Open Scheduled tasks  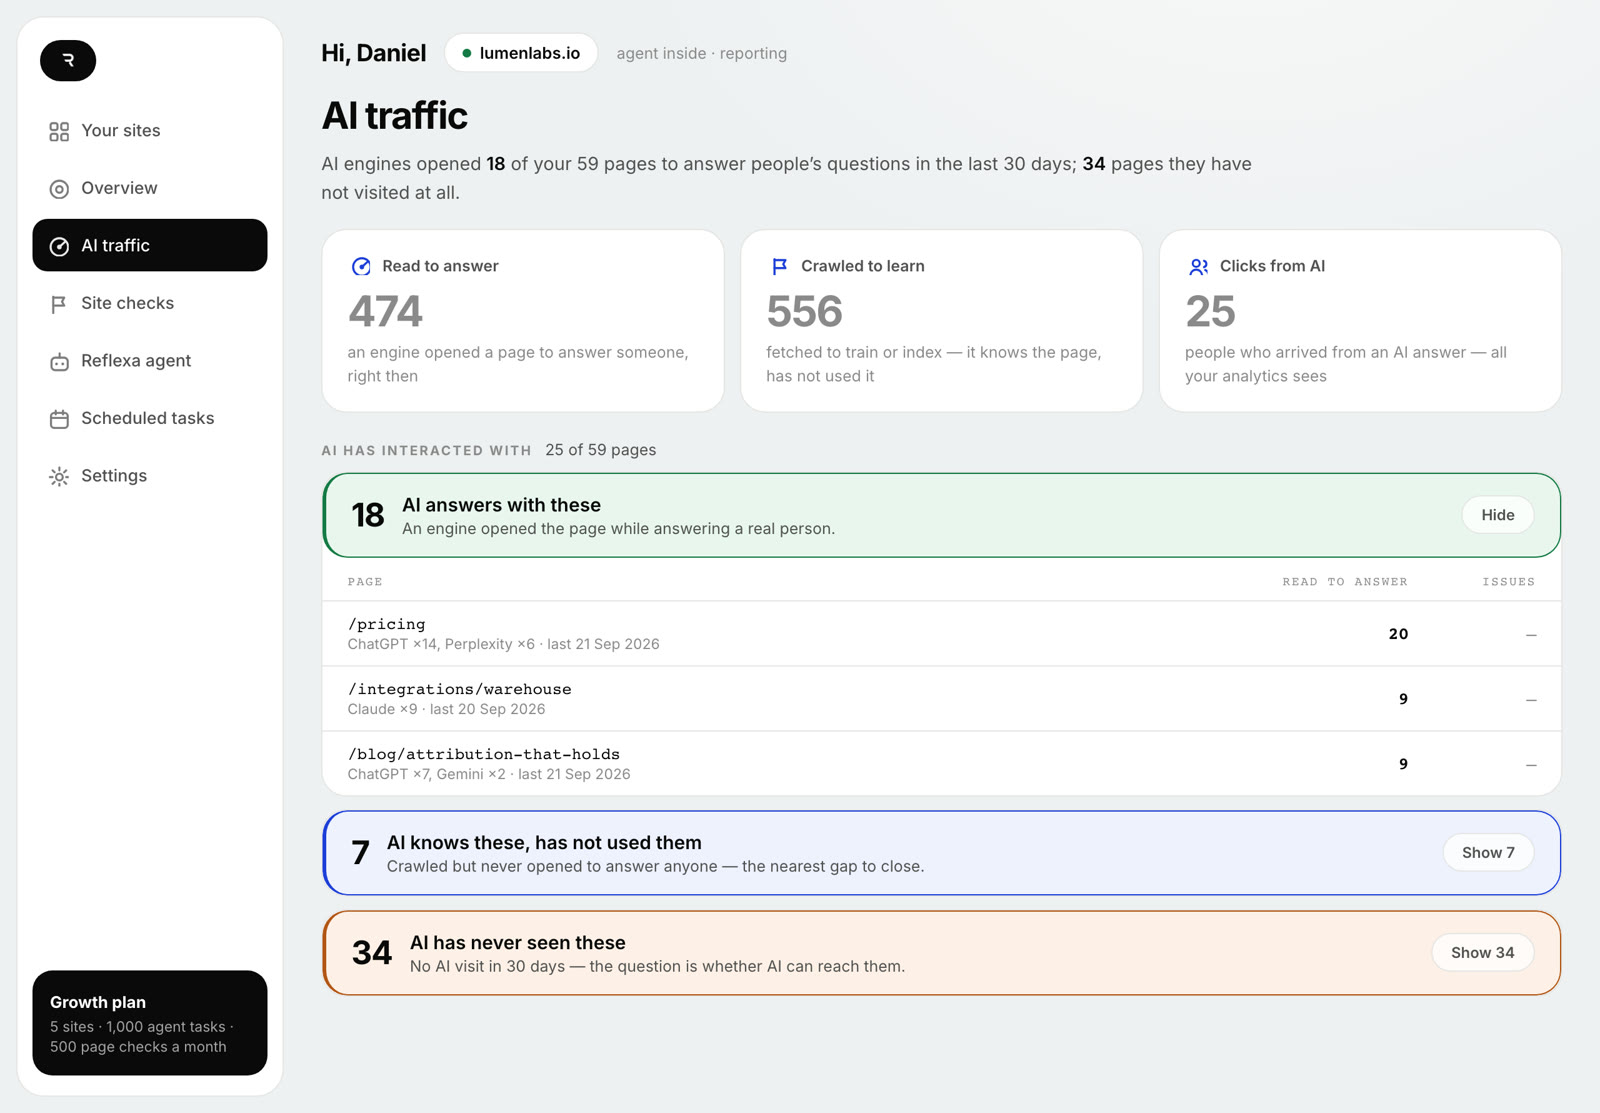pos(150,418)
